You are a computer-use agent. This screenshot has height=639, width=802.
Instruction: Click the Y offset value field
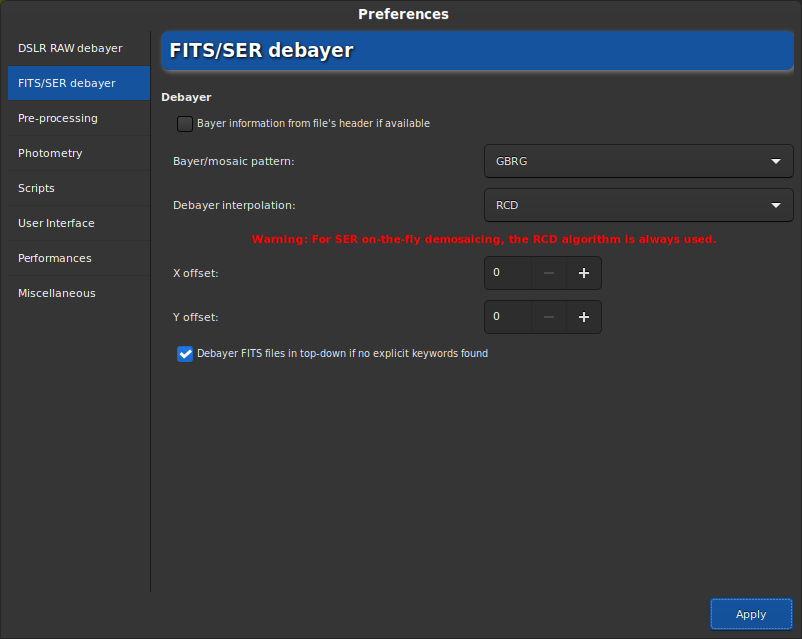click(x=508, y=317)
